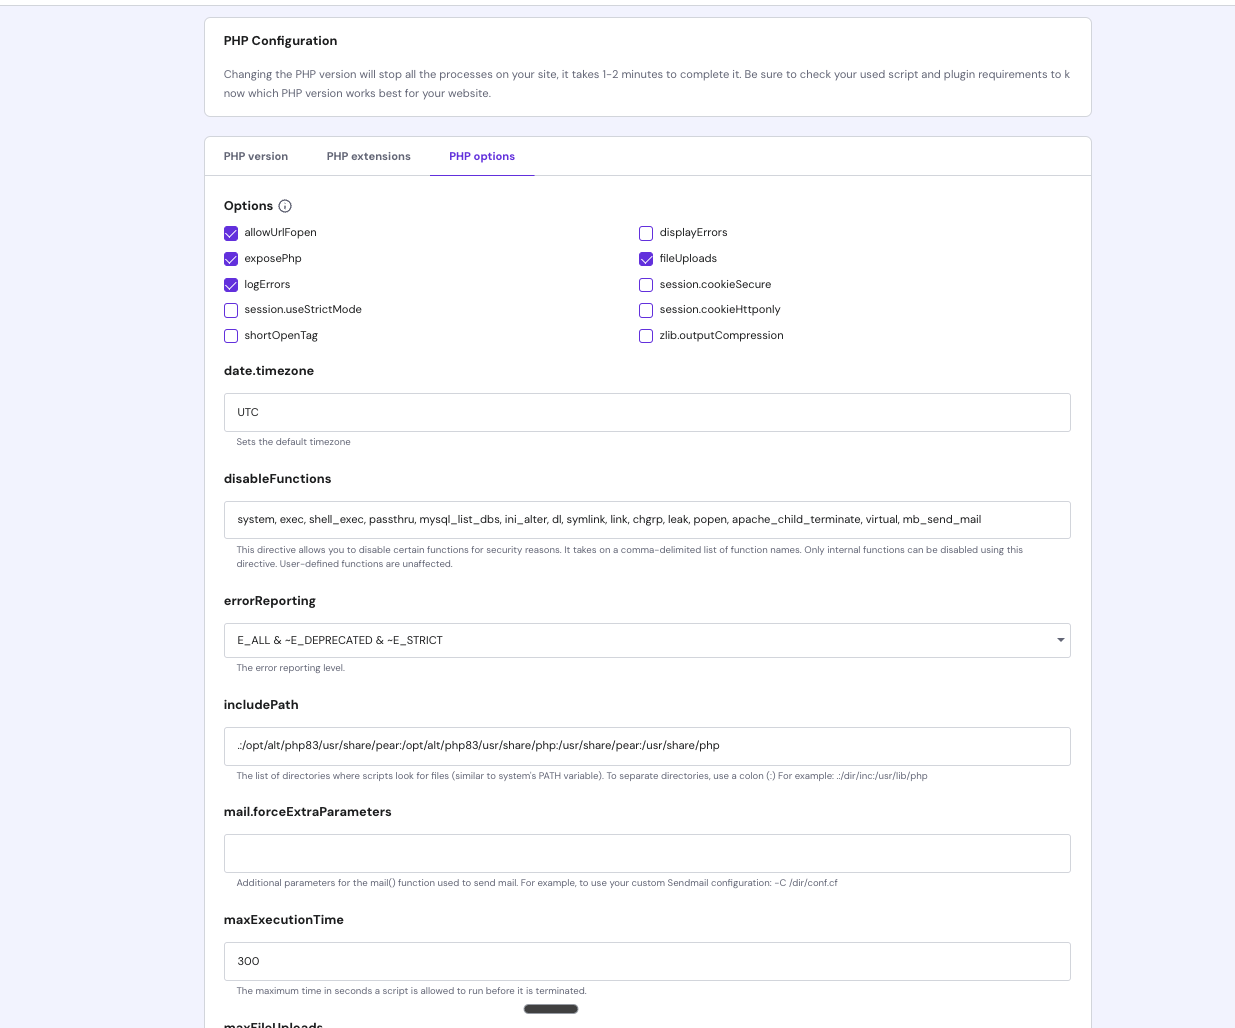This screenshot has height=1028, width=1235.
Task: Enable session.cookieSecure checkbox
Action: click(646, 285)
